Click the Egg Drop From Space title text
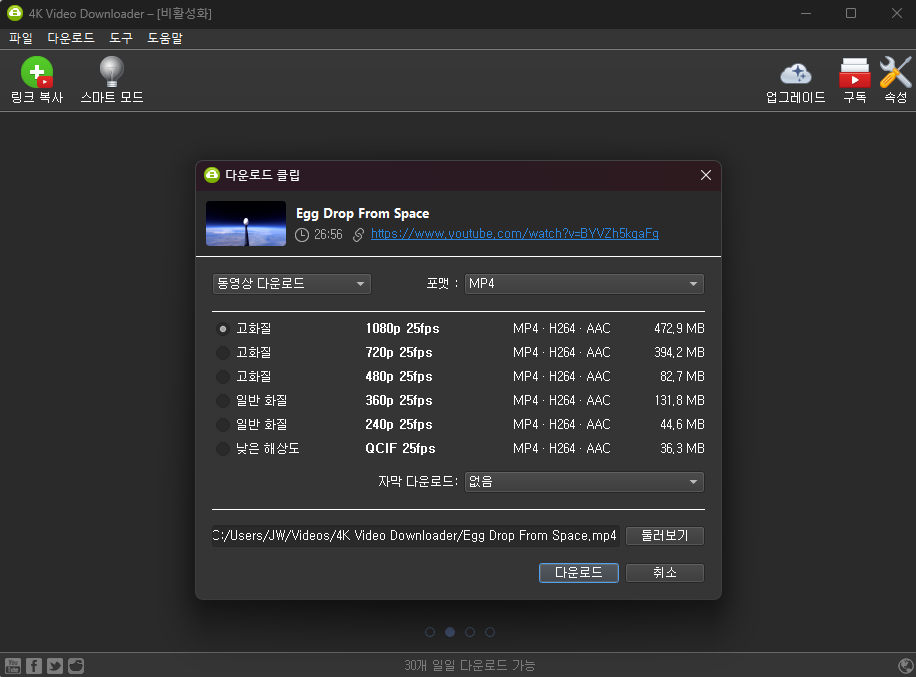The image size is (916, 677). [x=363, y=214]
